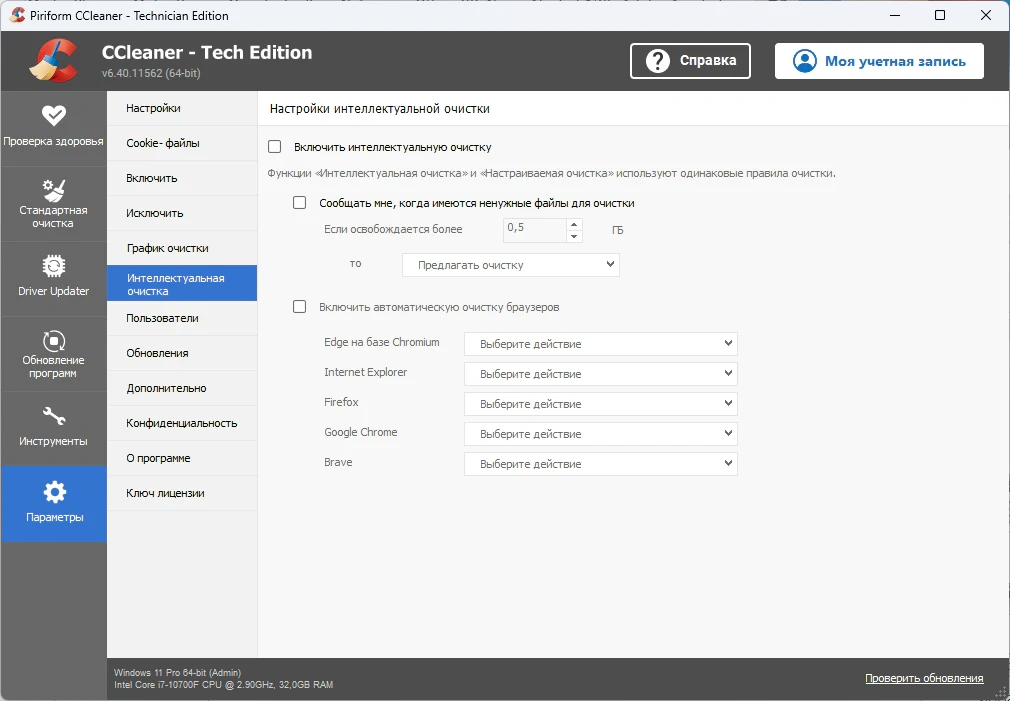This screenshot has height=701, width=1010.
Task: Click the 0,5 ГБ value field
Action: click(x=535, y=230)
